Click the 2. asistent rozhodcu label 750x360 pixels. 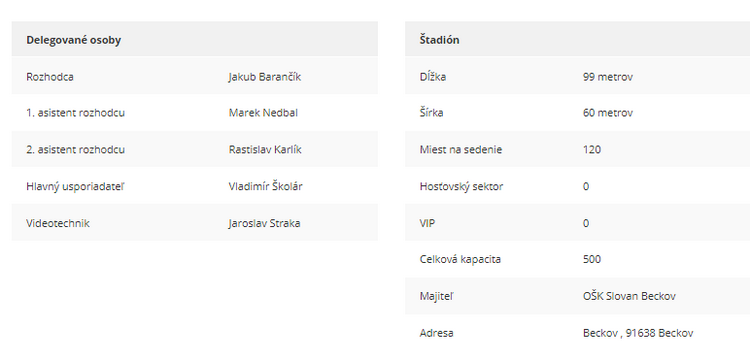[x=76, y=150]
